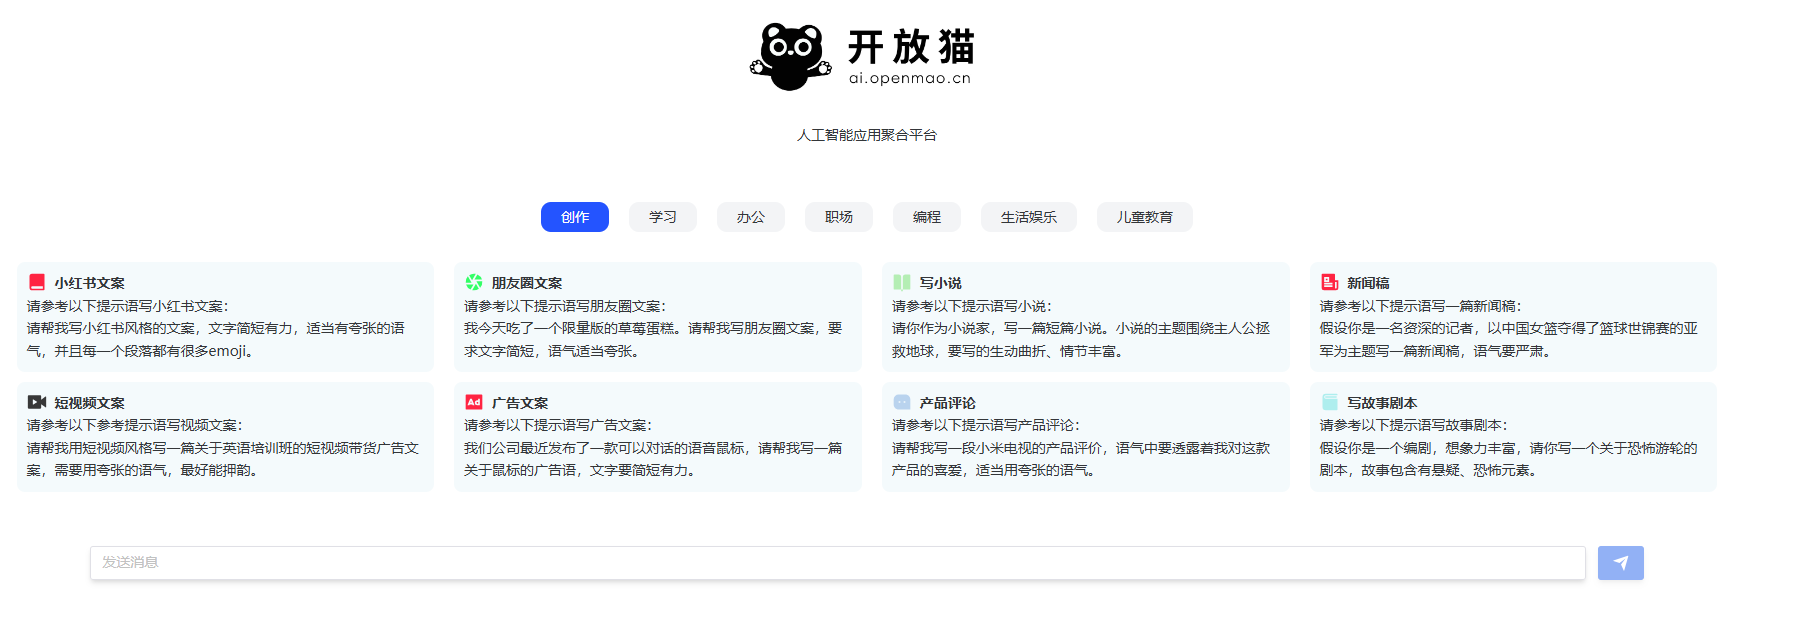Click the red Ad icon for 广告文案
This screenshot has height=621, width=1797.
(474, 402)
